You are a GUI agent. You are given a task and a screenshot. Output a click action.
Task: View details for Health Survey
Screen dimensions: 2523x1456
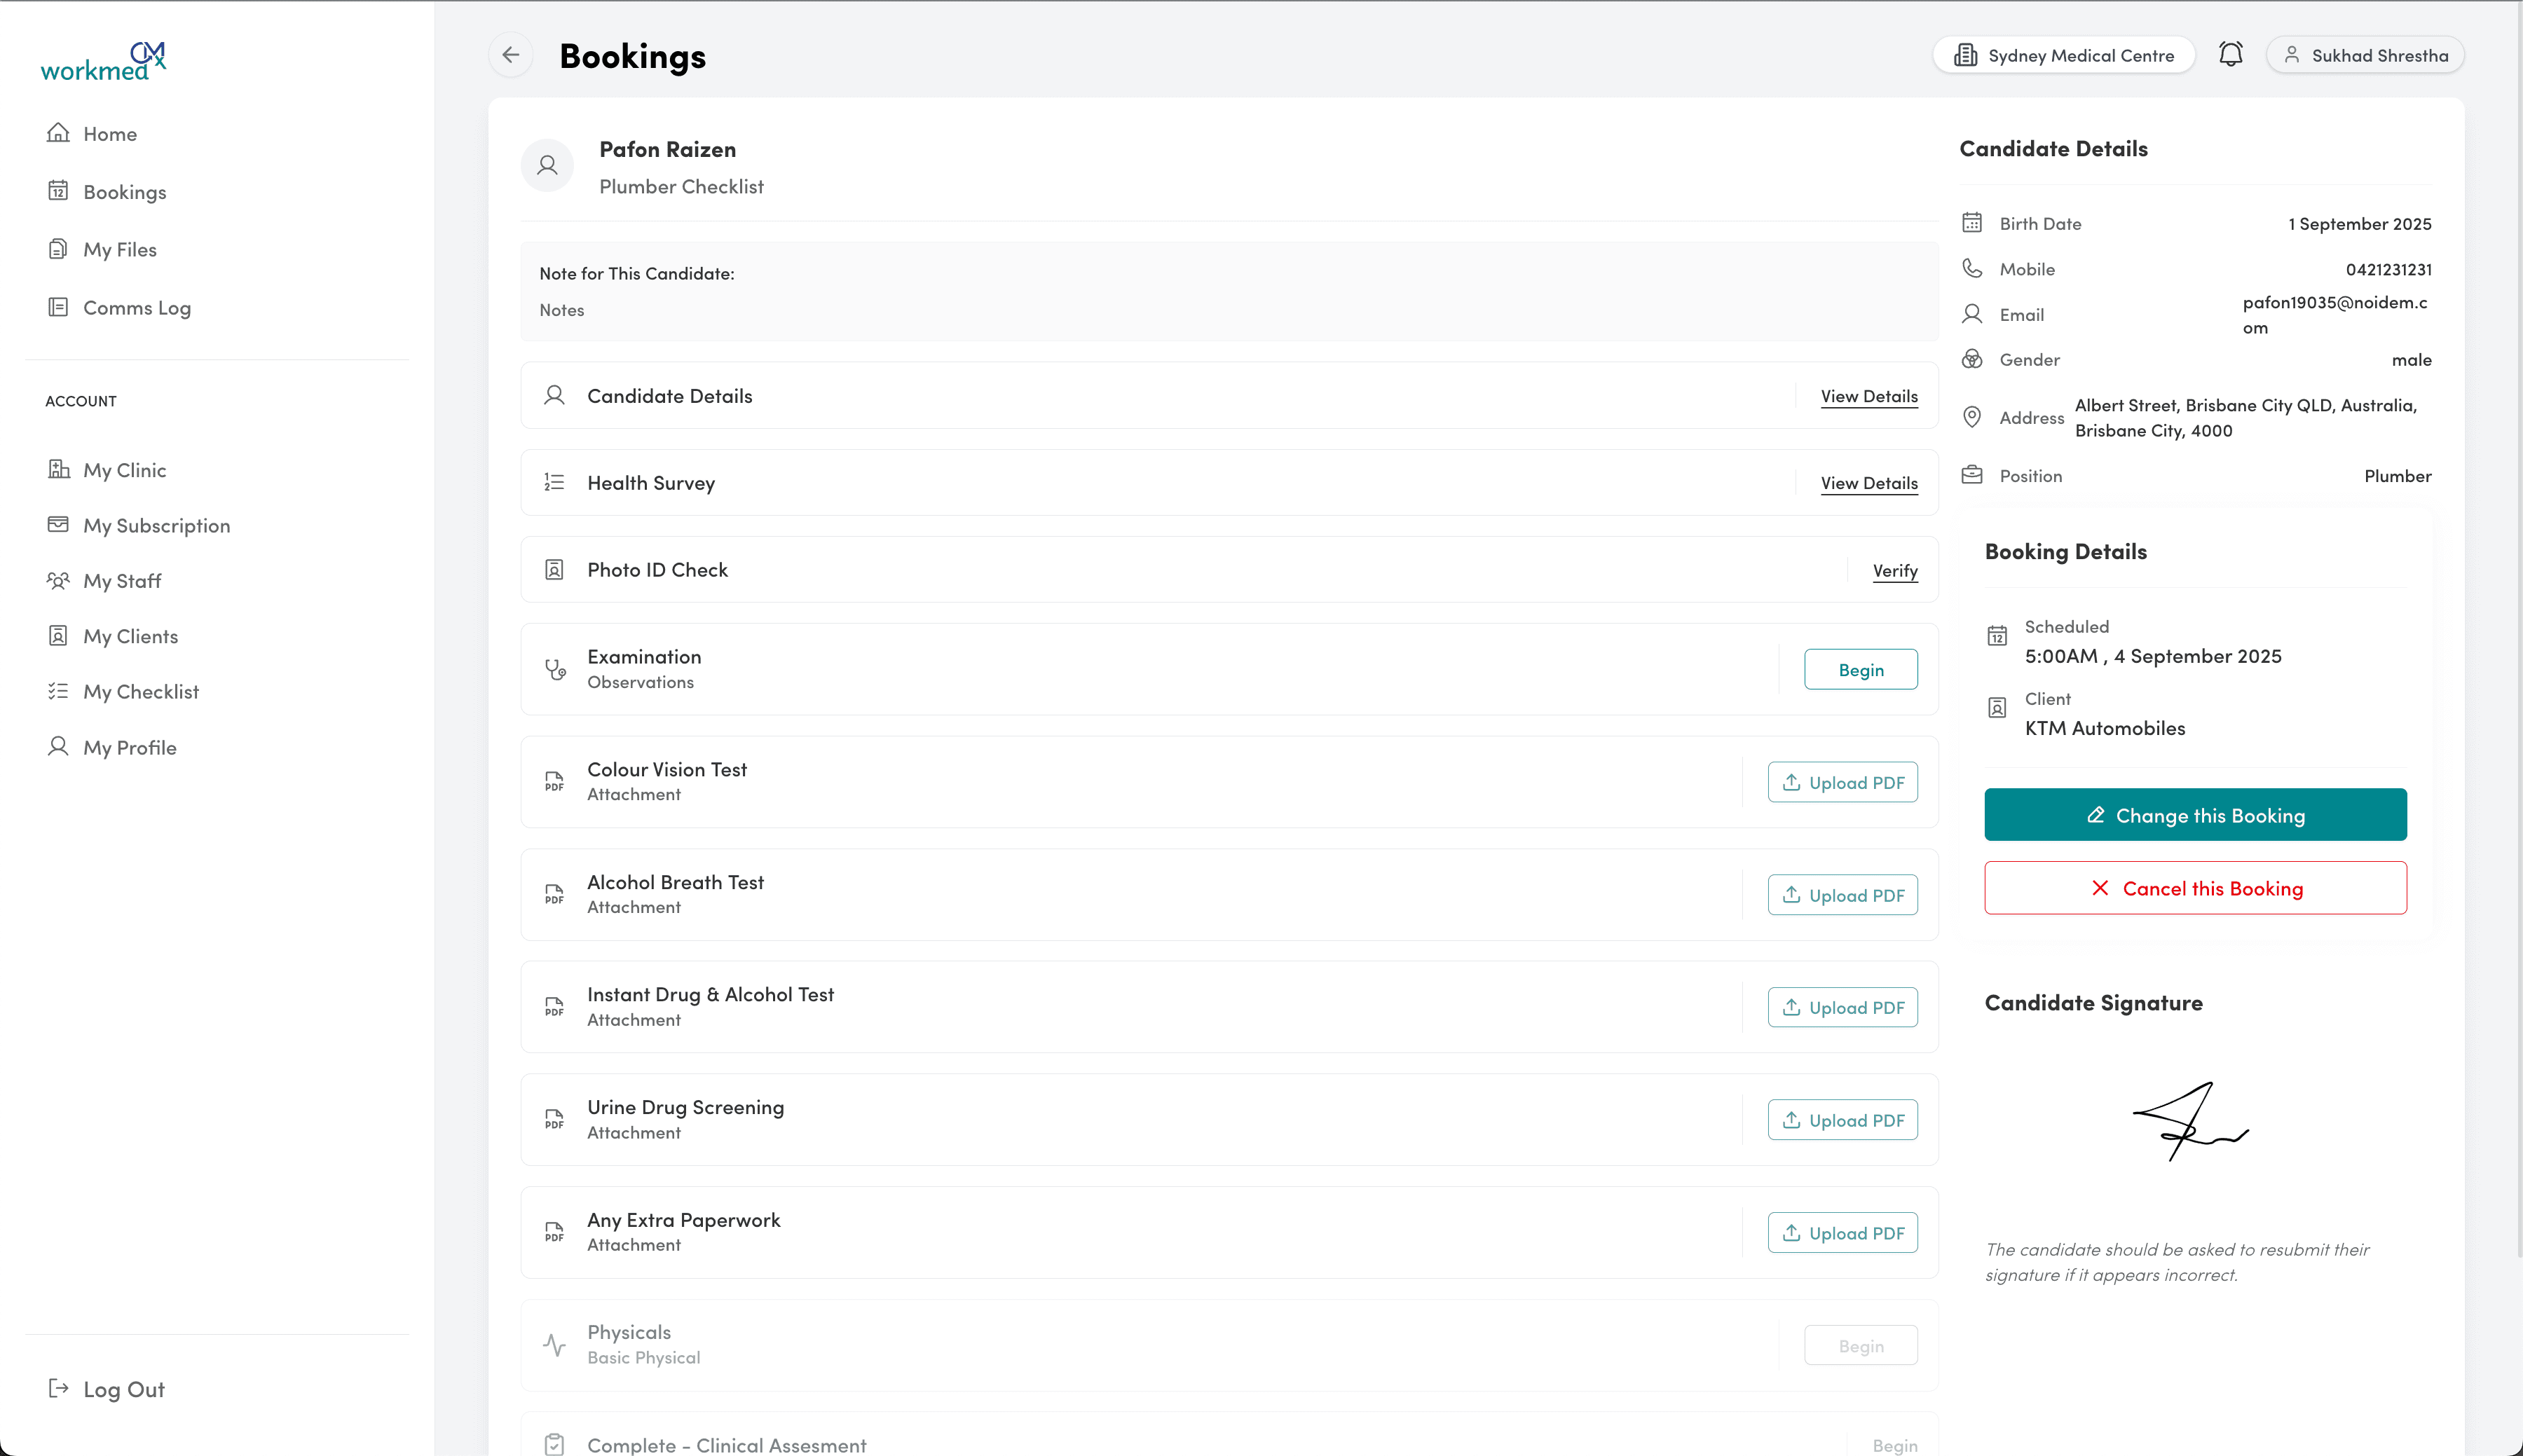1868,483
